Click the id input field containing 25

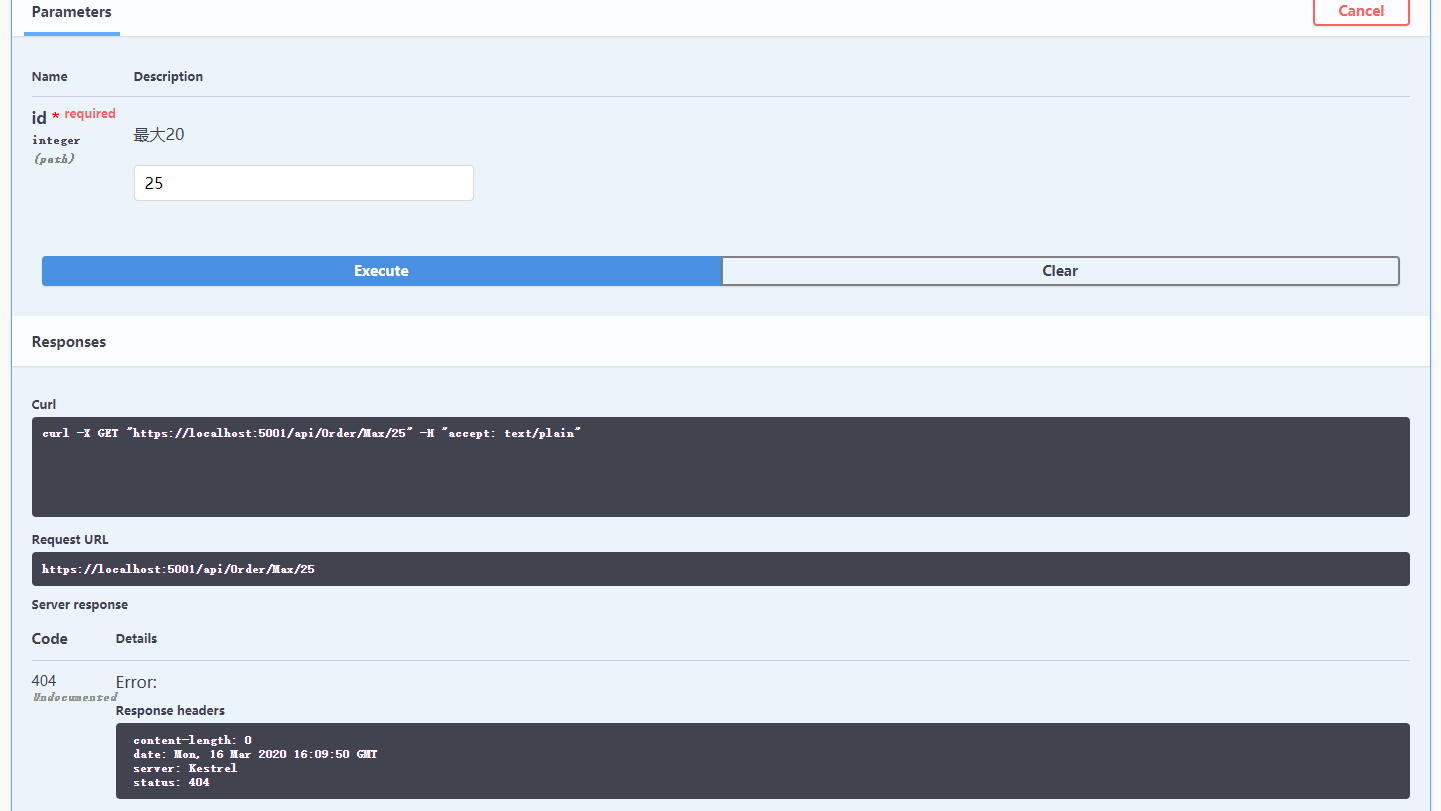[304, 183]
